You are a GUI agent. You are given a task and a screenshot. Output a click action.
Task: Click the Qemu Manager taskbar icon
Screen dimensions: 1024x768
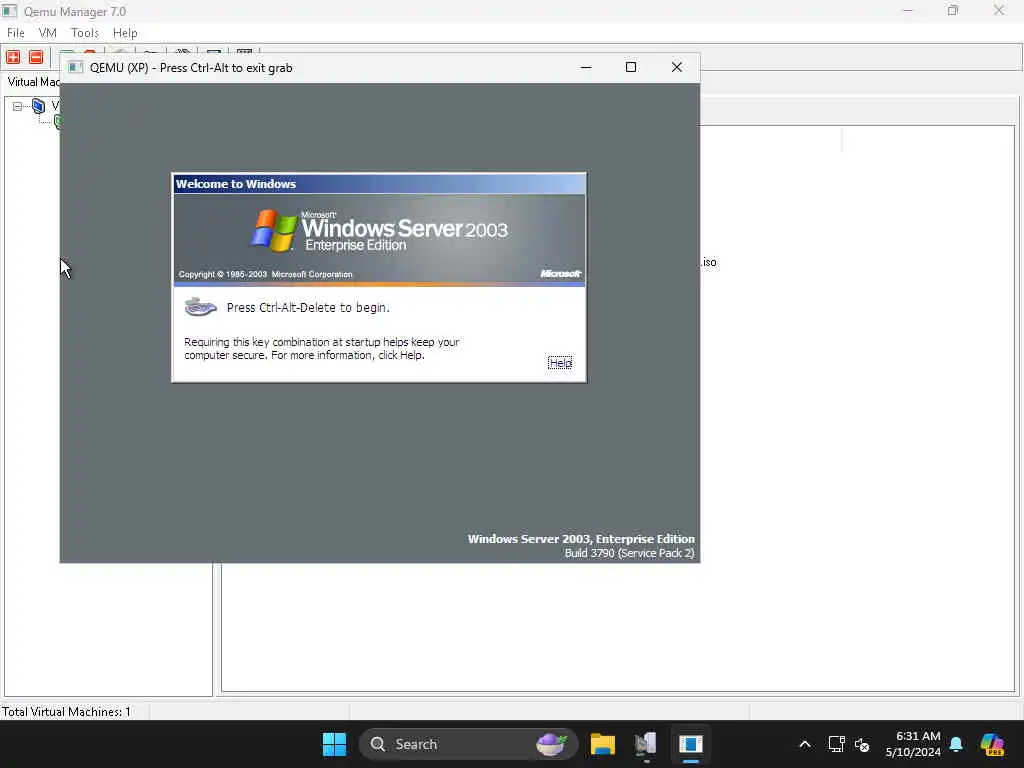(x=690, y=744)
